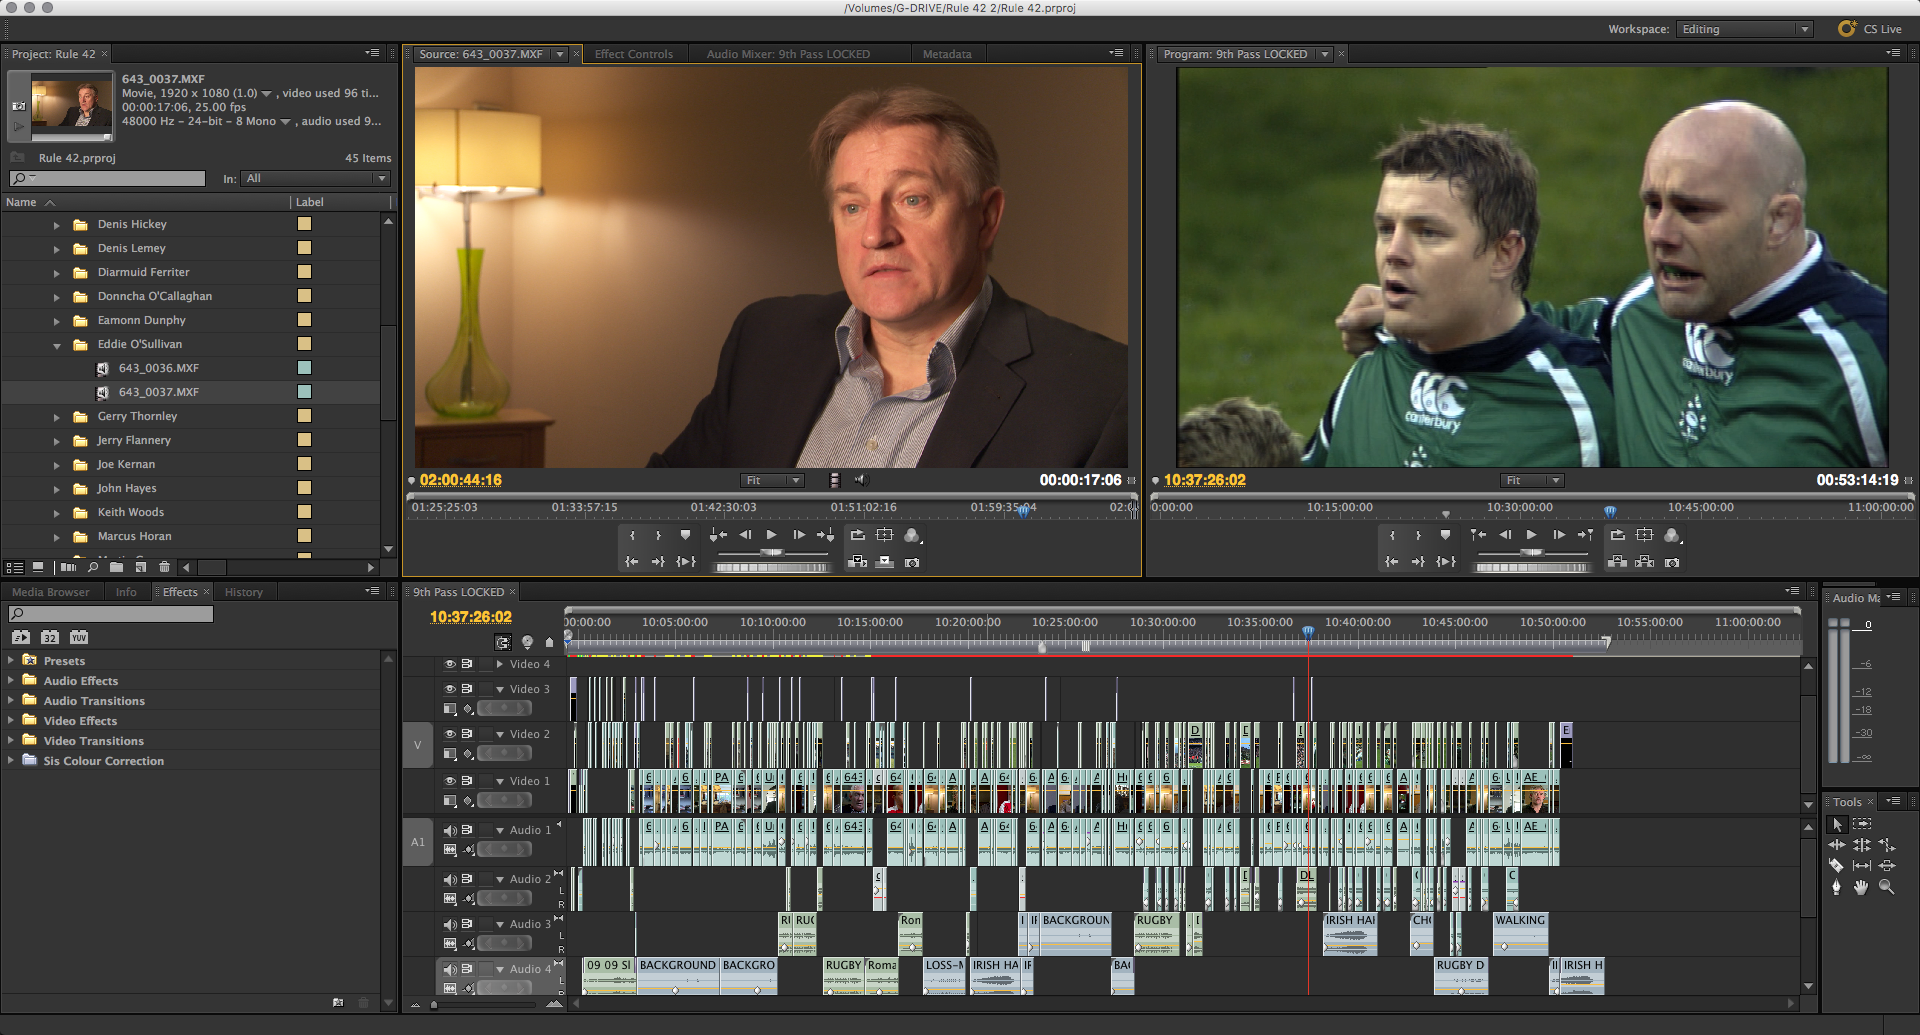Create new bin with Project panel folder icon
Image resolution: width=1920 pixels, height=1035 pixels.
click(x=117, y=567)
